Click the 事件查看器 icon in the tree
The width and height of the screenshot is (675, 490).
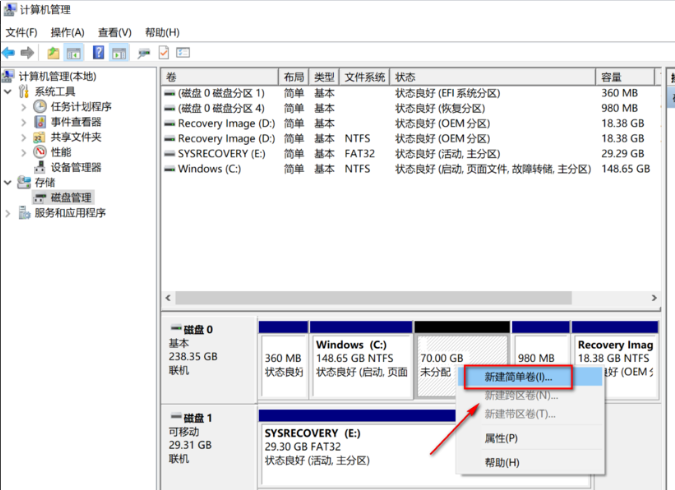pyautogui.click(x=40, y=122)
